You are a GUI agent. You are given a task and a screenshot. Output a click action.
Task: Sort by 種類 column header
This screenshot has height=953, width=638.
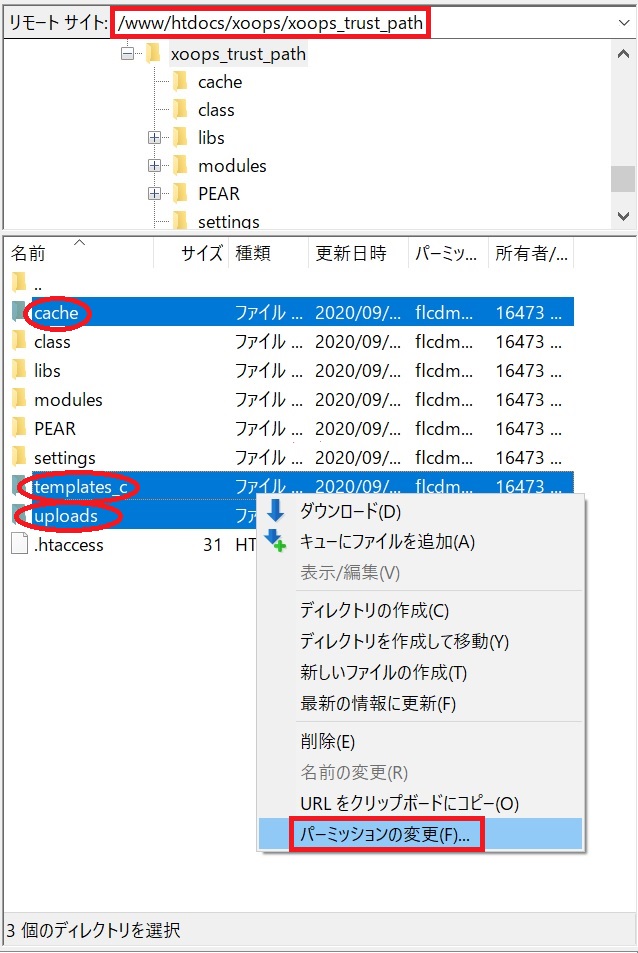pyautogui.click(x=269, y=253)
